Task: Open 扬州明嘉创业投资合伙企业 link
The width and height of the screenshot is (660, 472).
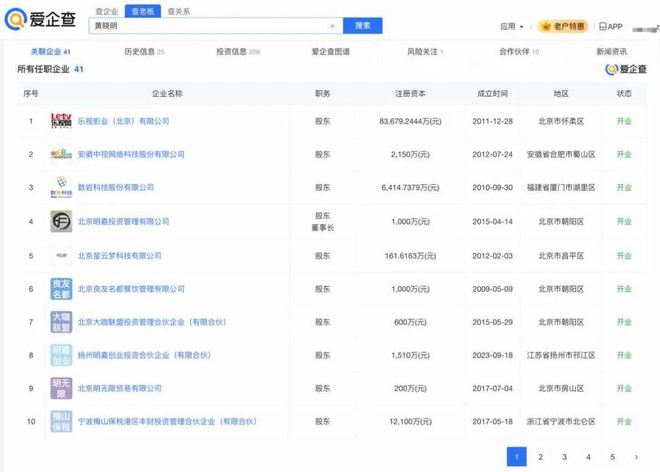Action: pyautogui.click(x=144, y=355)
